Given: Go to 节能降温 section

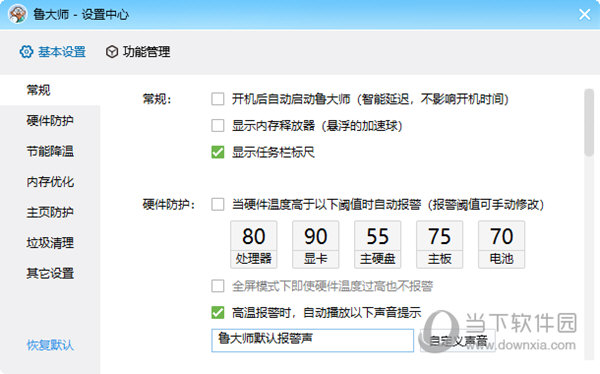Looking at the screenshot, I should 50,151.
